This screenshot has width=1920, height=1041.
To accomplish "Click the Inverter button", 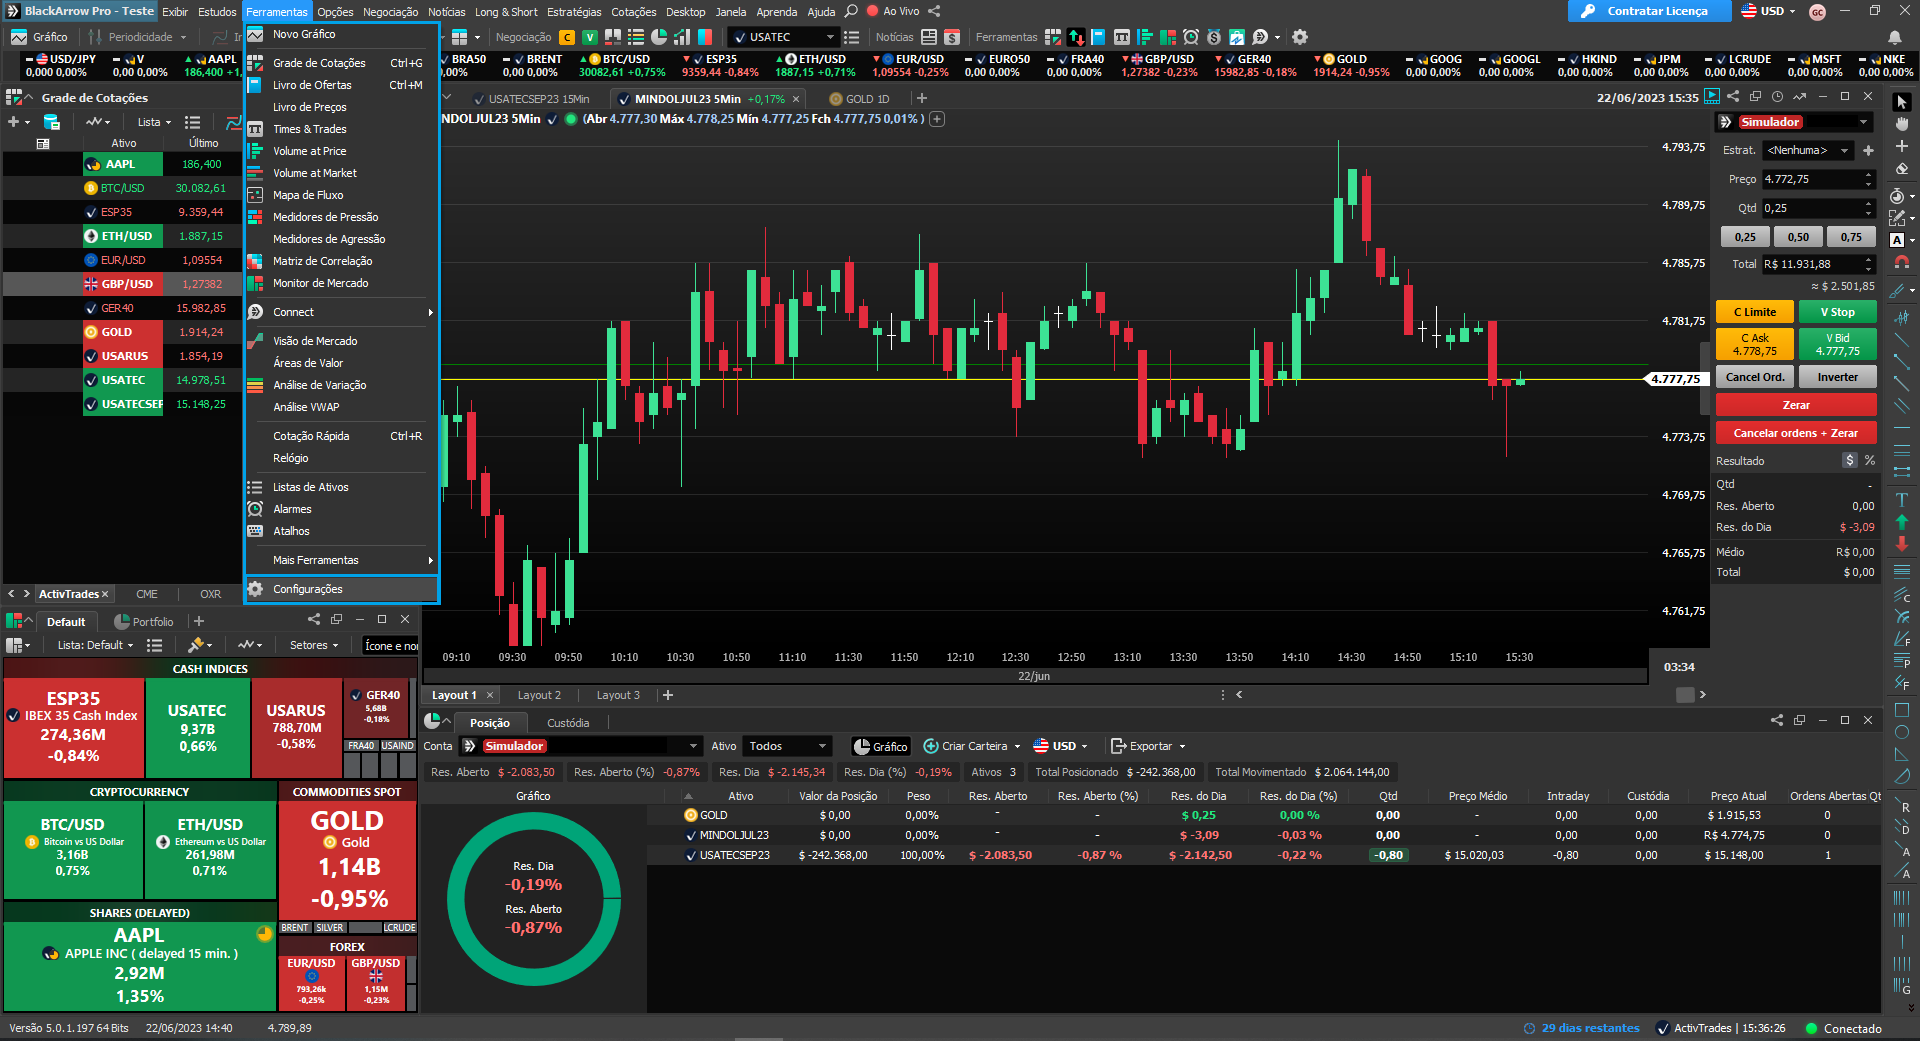I will pos(1837,377).
